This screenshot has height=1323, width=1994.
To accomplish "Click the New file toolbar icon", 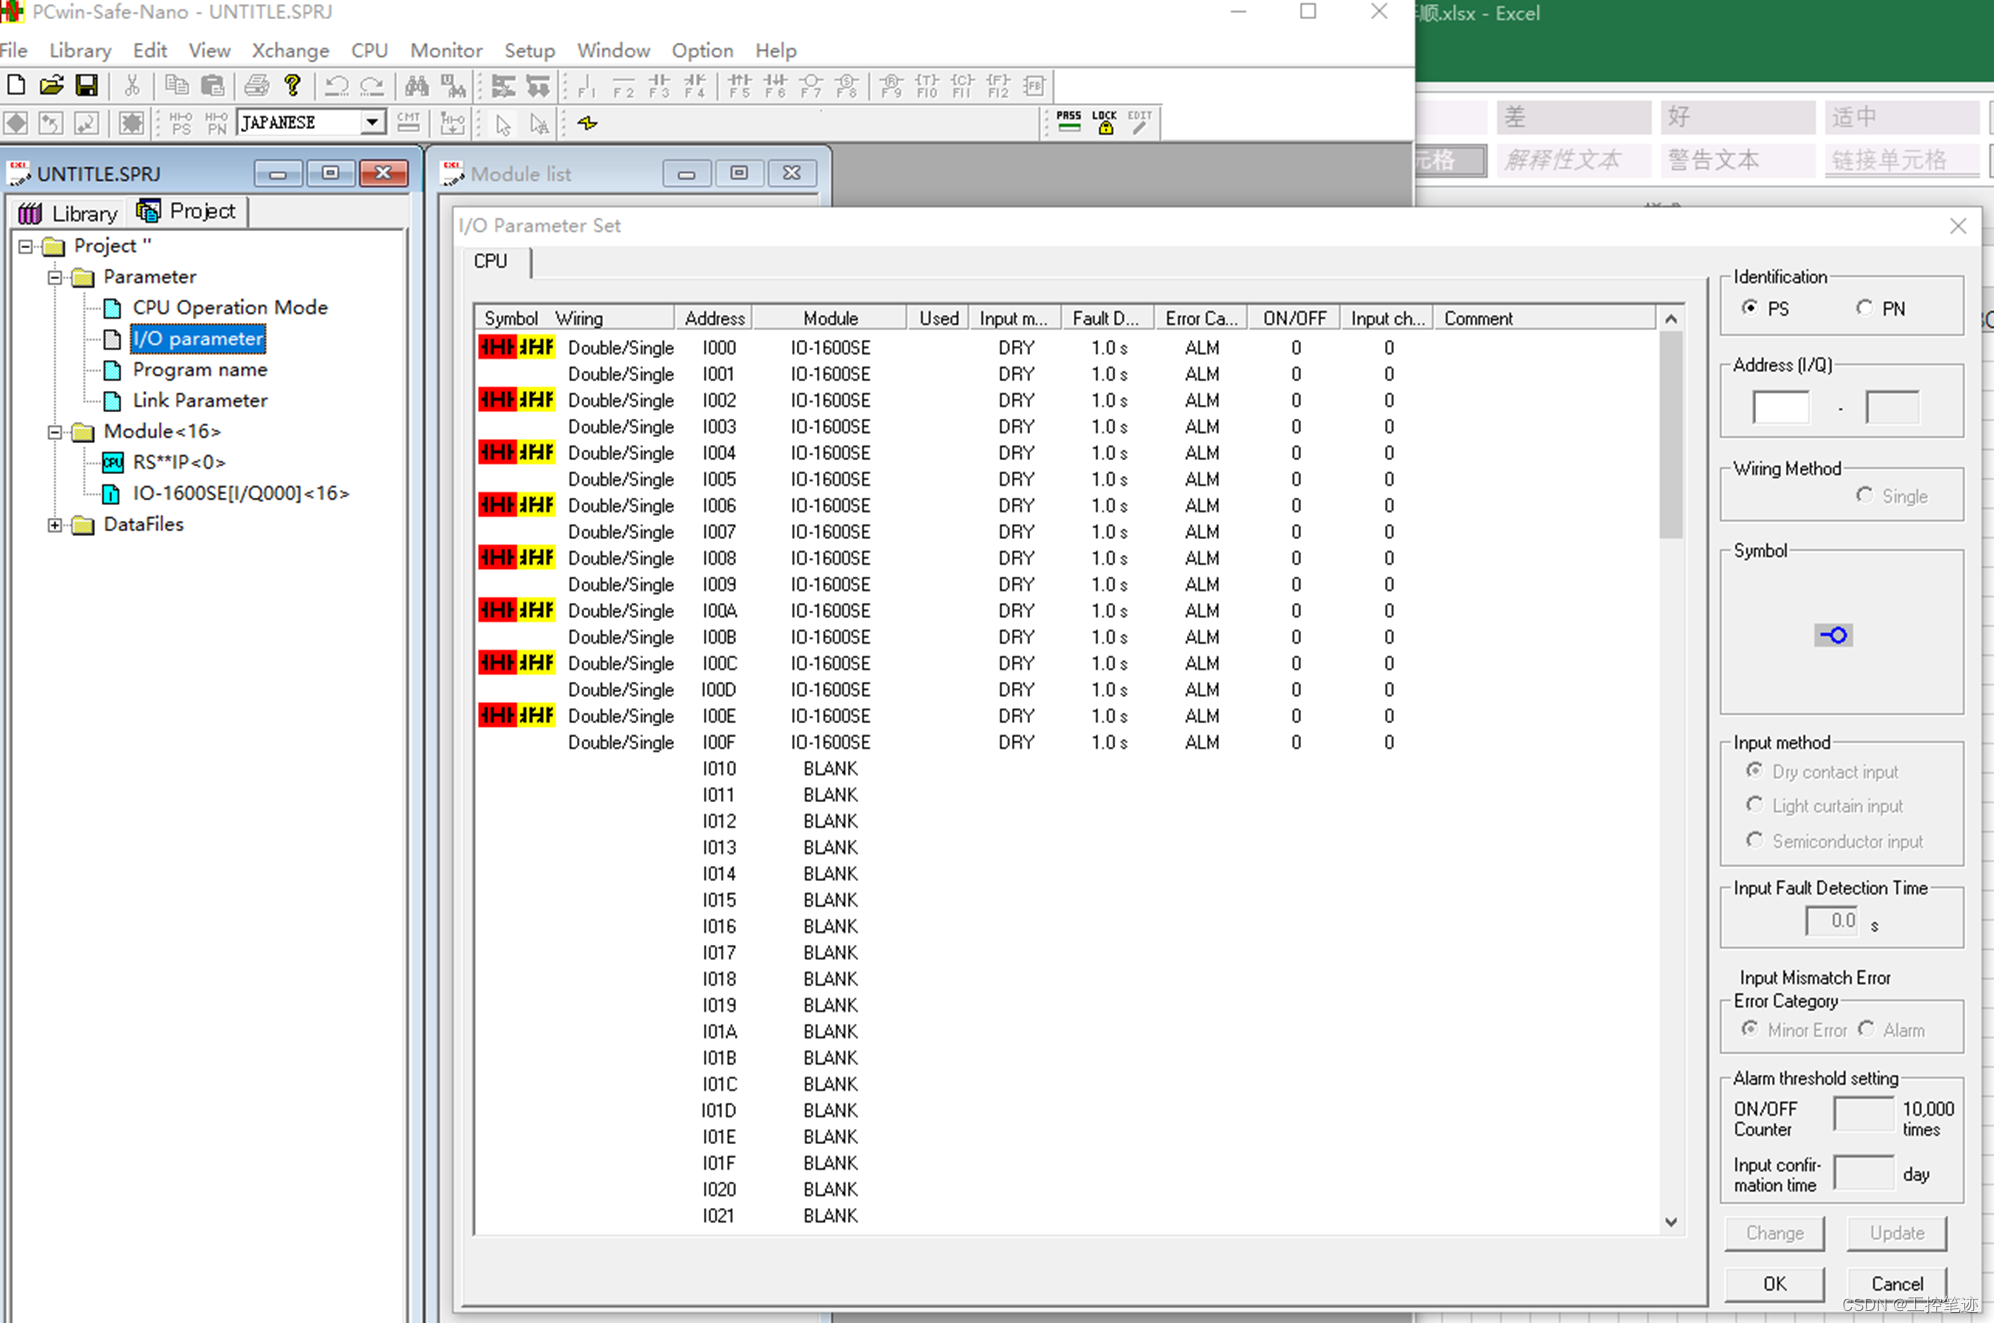I will coord(16,86).
